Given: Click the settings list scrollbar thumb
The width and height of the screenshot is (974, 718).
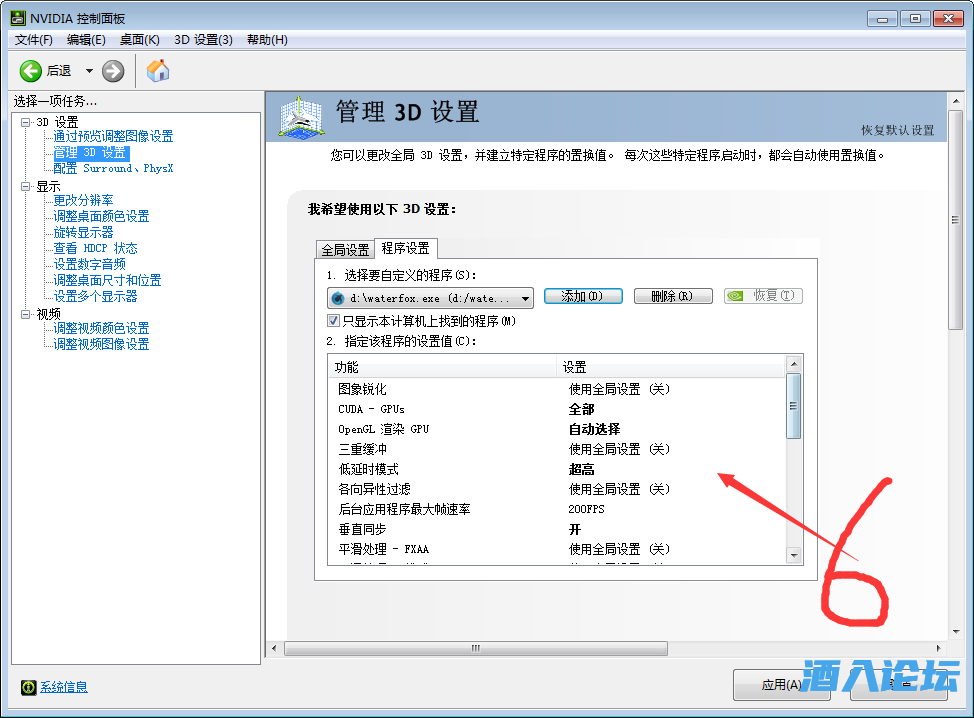Looking at the screenshot, I should click(793, 406).
